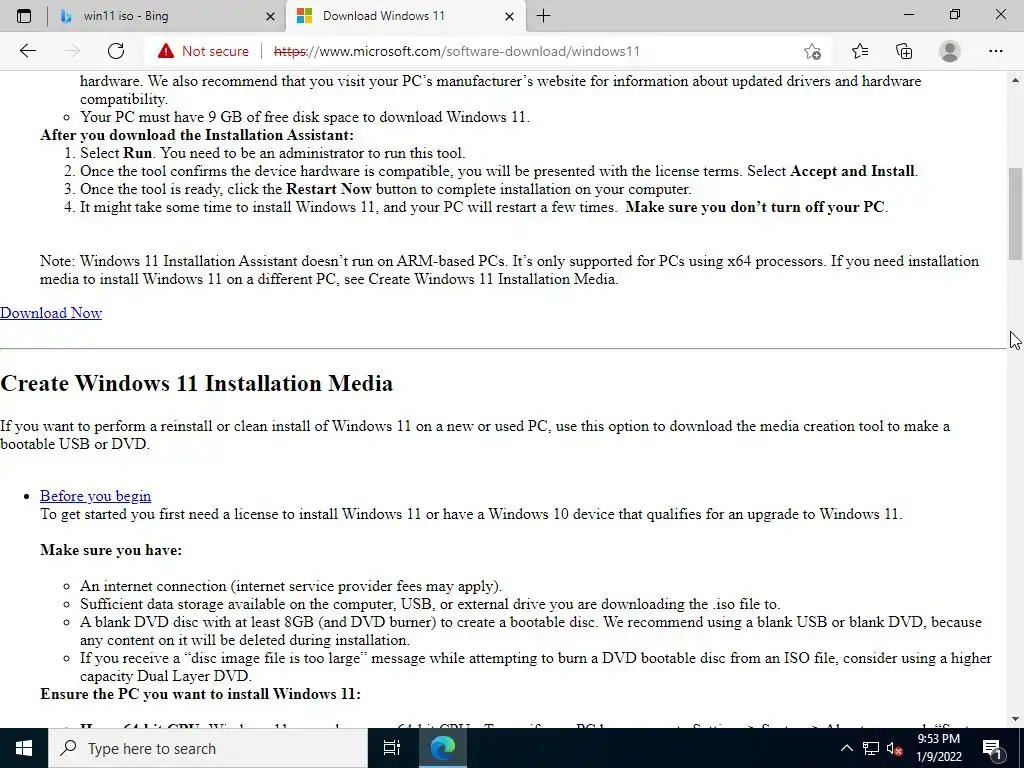Click the vertical scrollbar thumb
The height and width of the screenshot is (768, 1024).
pos(1015,214)
